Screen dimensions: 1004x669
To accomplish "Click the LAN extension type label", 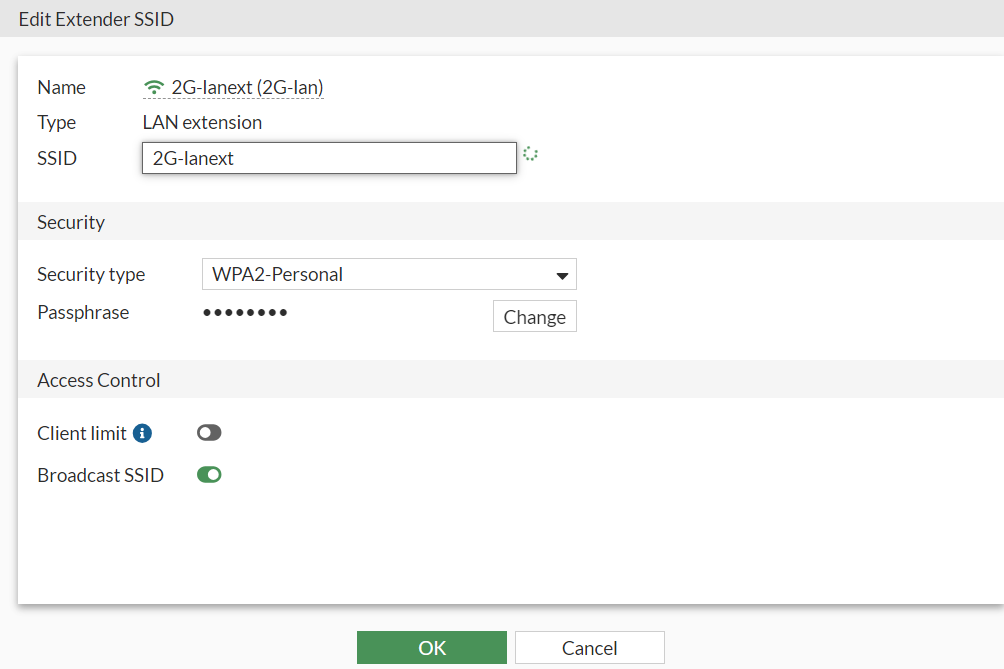I will click(202, 122).
